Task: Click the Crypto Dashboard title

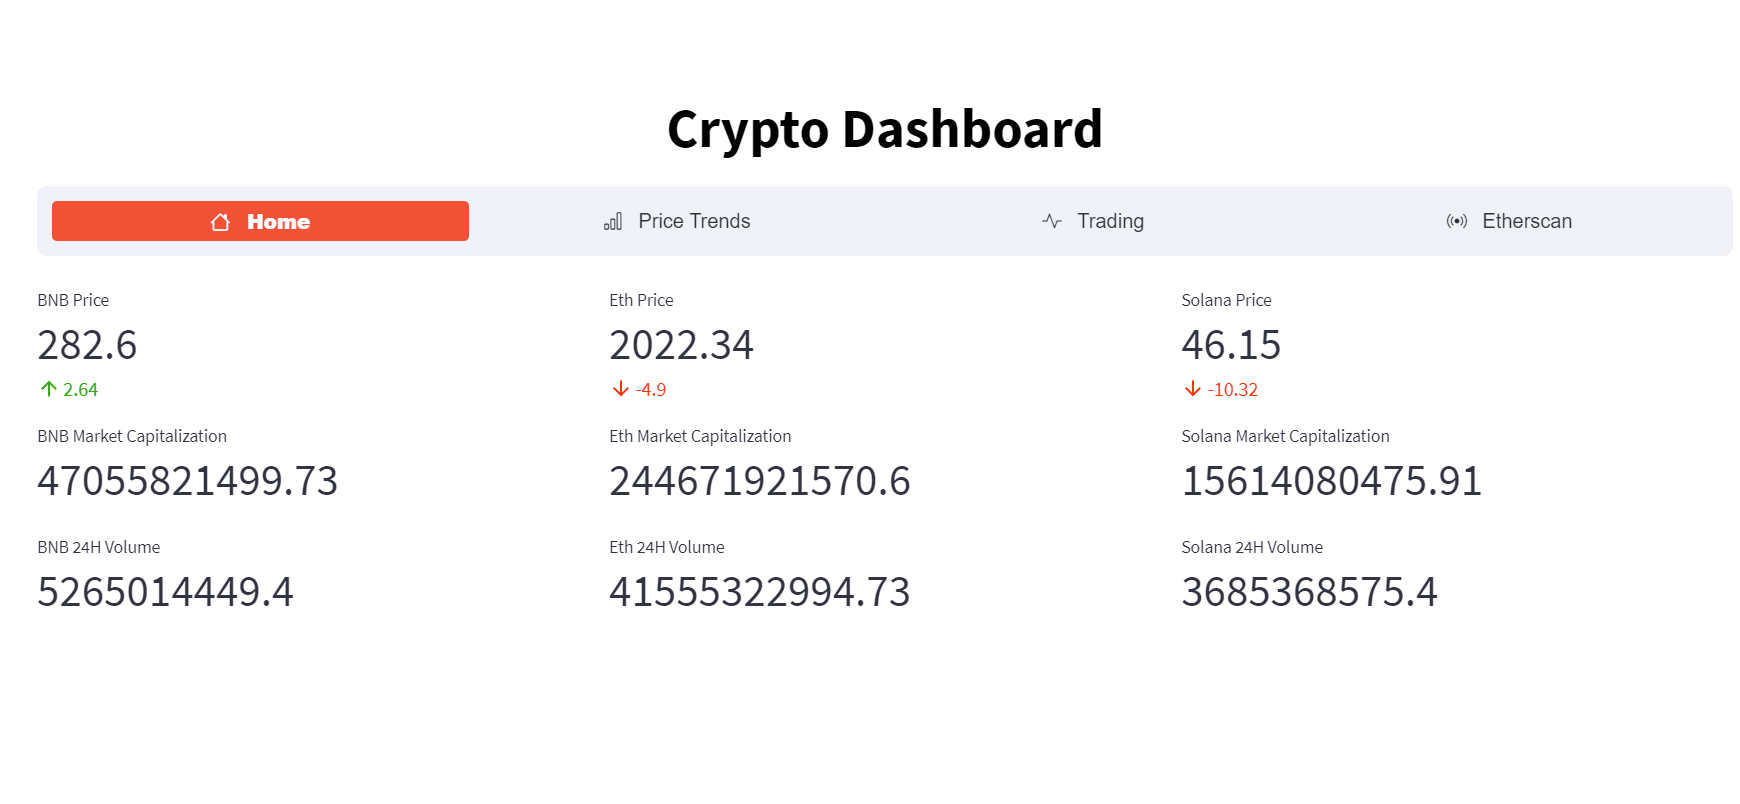Action: click(885, 128)
